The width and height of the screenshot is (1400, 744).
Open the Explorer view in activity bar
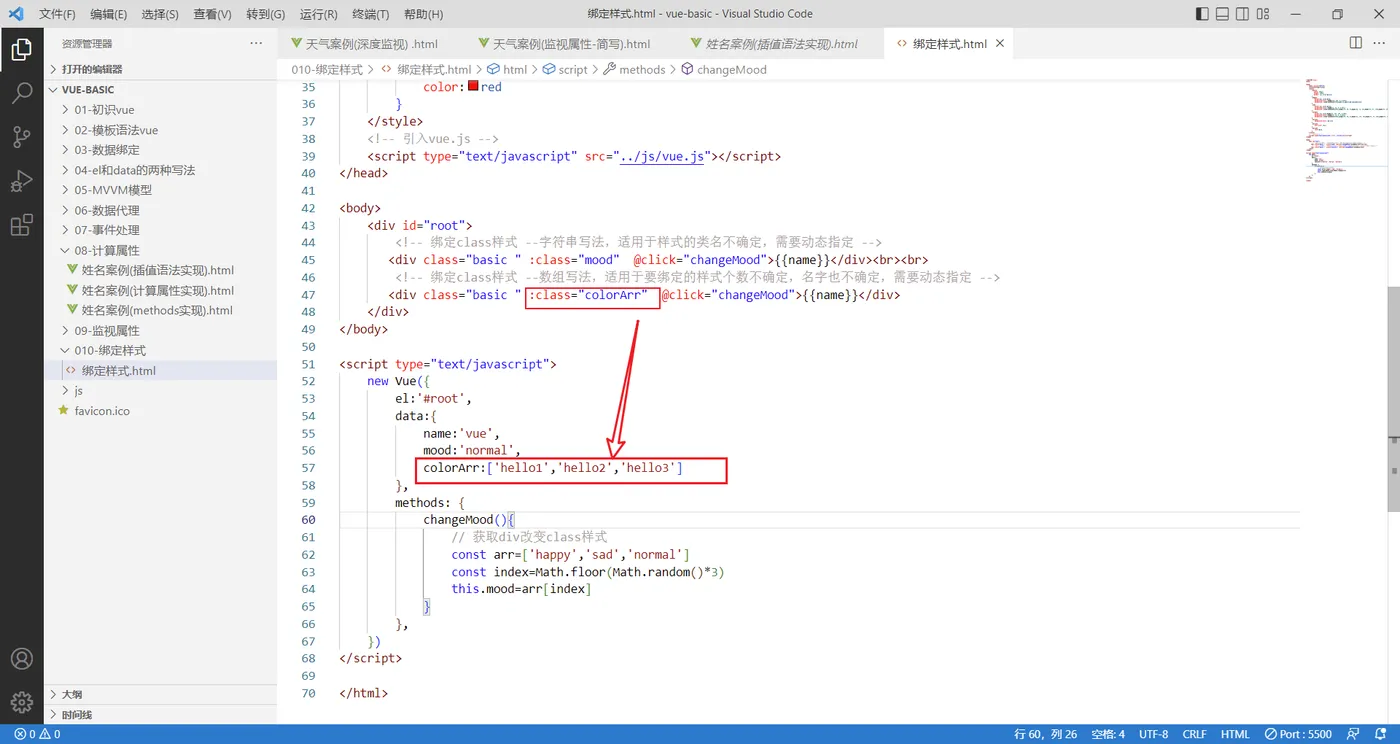pyautogui.click(x=21, y=49)
